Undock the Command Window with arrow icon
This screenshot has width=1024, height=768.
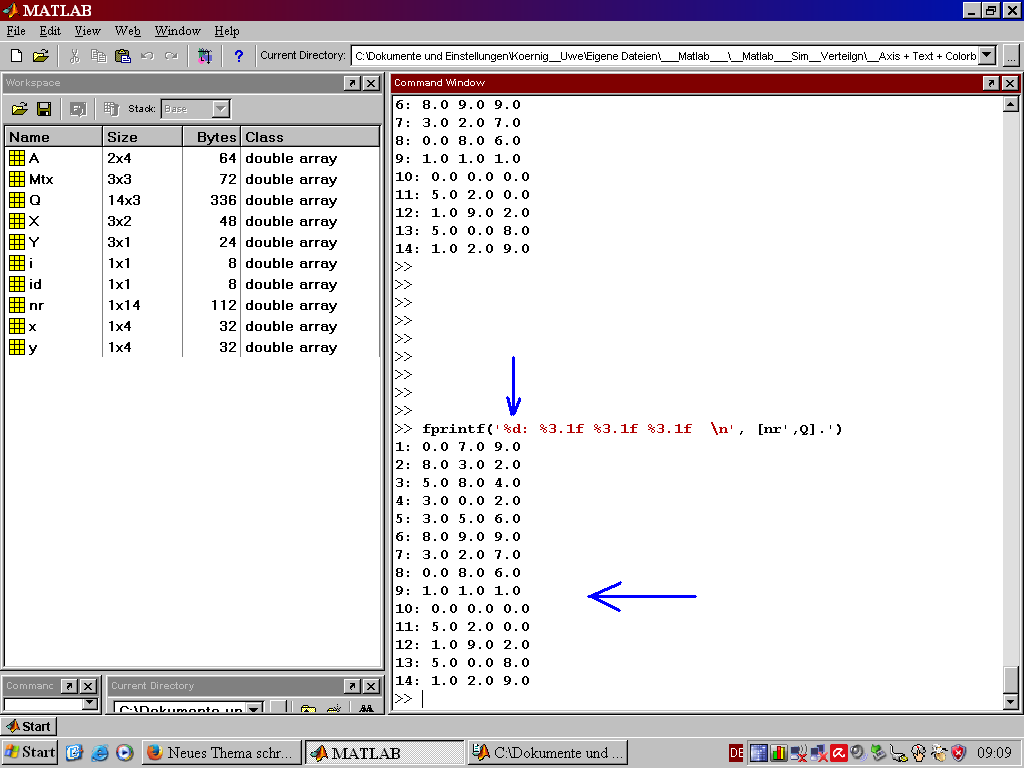point(990,83)
